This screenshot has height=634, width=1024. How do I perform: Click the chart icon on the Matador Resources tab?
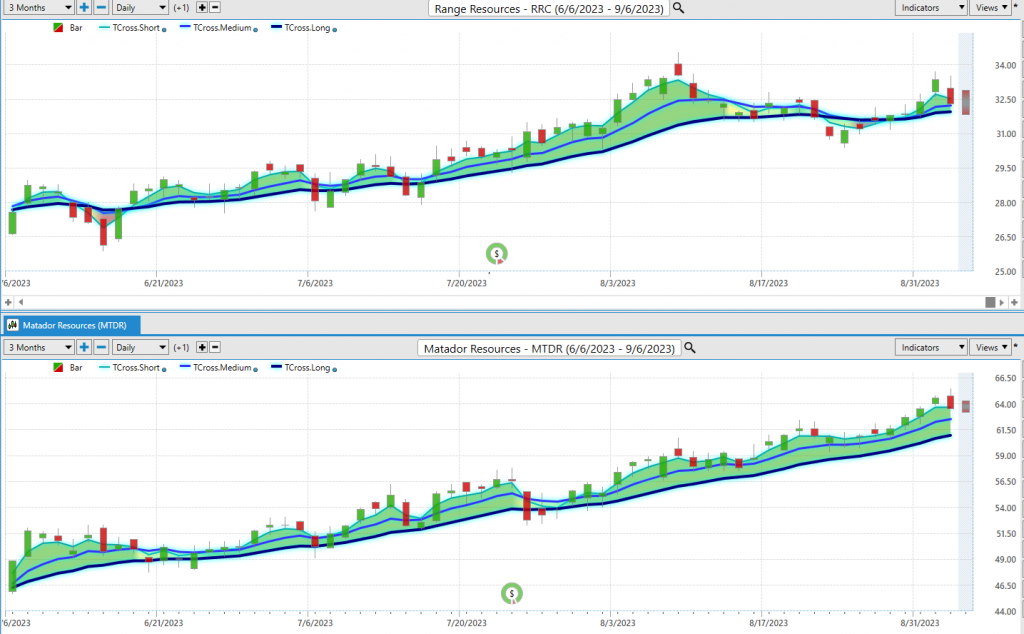coord(12,325)
